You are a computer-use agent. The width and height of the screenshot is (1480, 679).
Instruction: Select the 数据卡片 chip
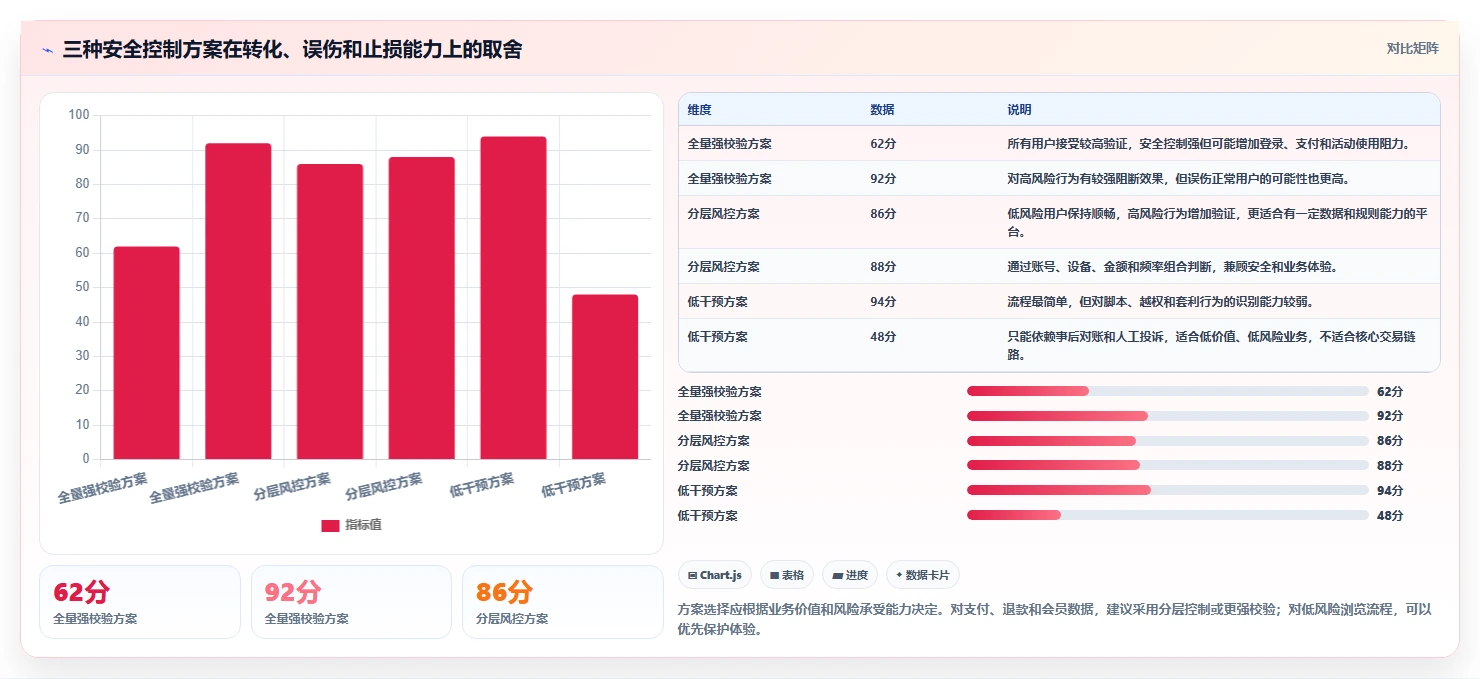click(x=923, y=575)
